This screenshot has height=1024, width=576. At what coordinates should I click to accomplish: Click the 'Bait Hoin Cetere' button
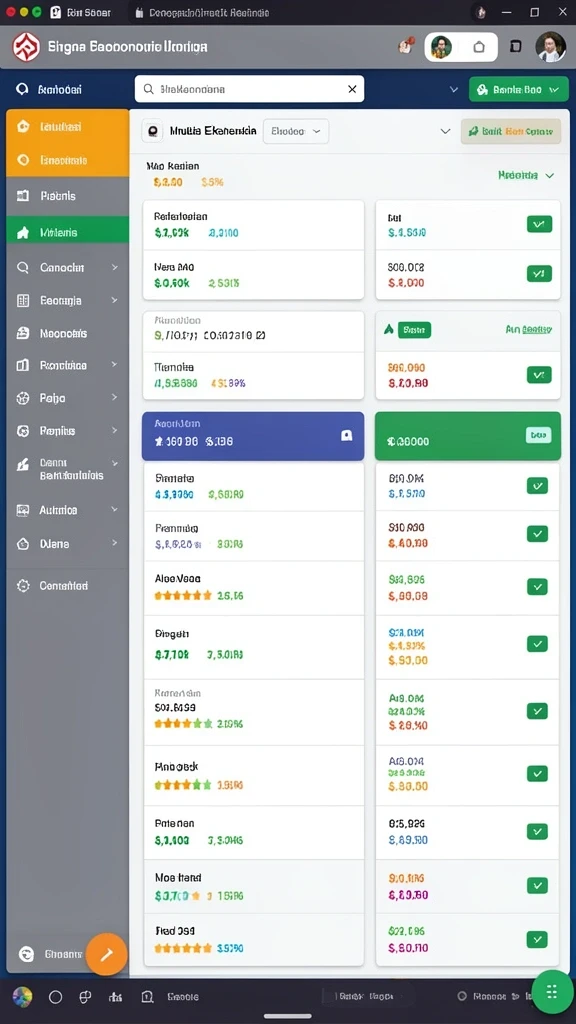pyautogui.click(x=511, y=131)
